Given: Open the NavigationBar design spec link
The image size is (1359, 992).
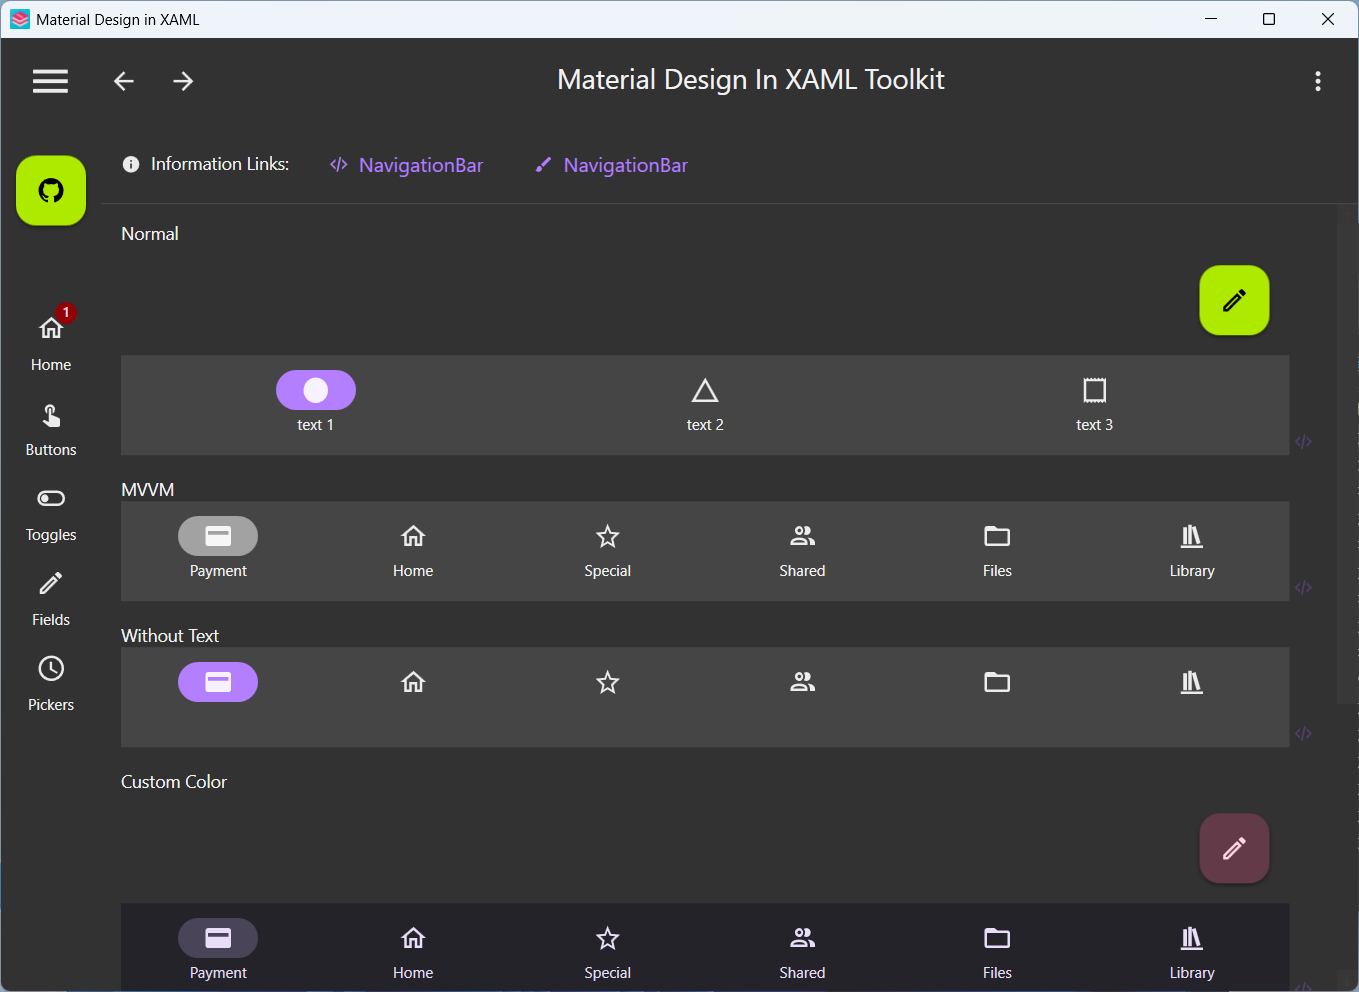Looking at the screenshot, I should (611, 165).
